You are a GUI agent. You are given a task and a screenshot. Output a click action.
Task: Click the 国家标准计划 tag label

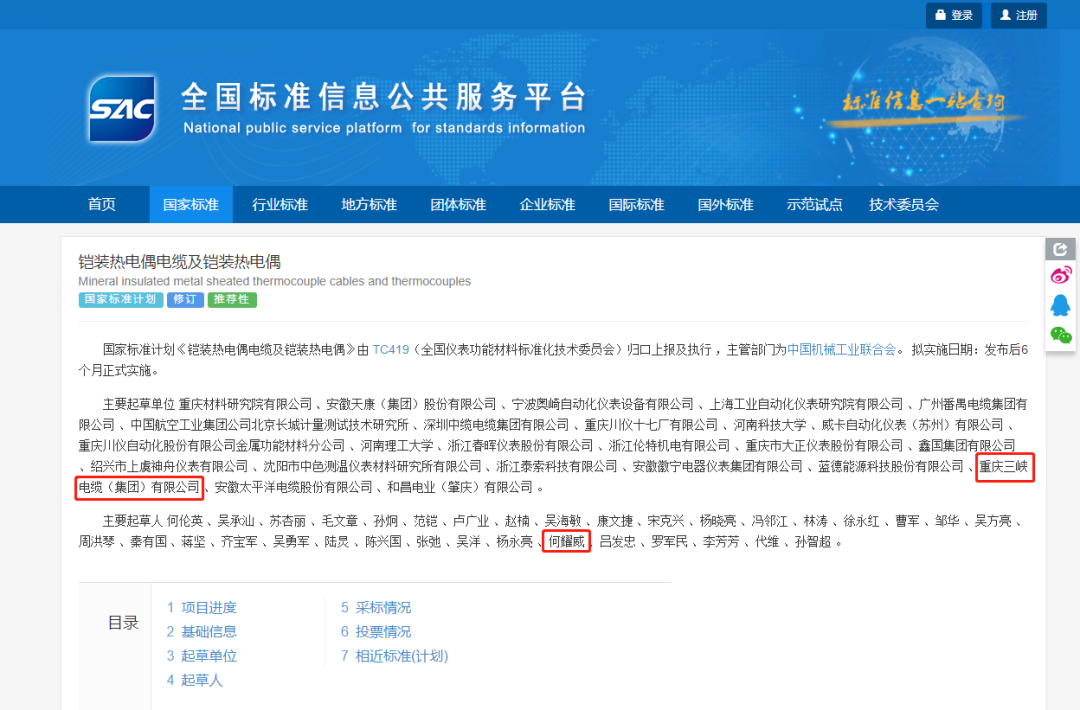pos(121,300)
